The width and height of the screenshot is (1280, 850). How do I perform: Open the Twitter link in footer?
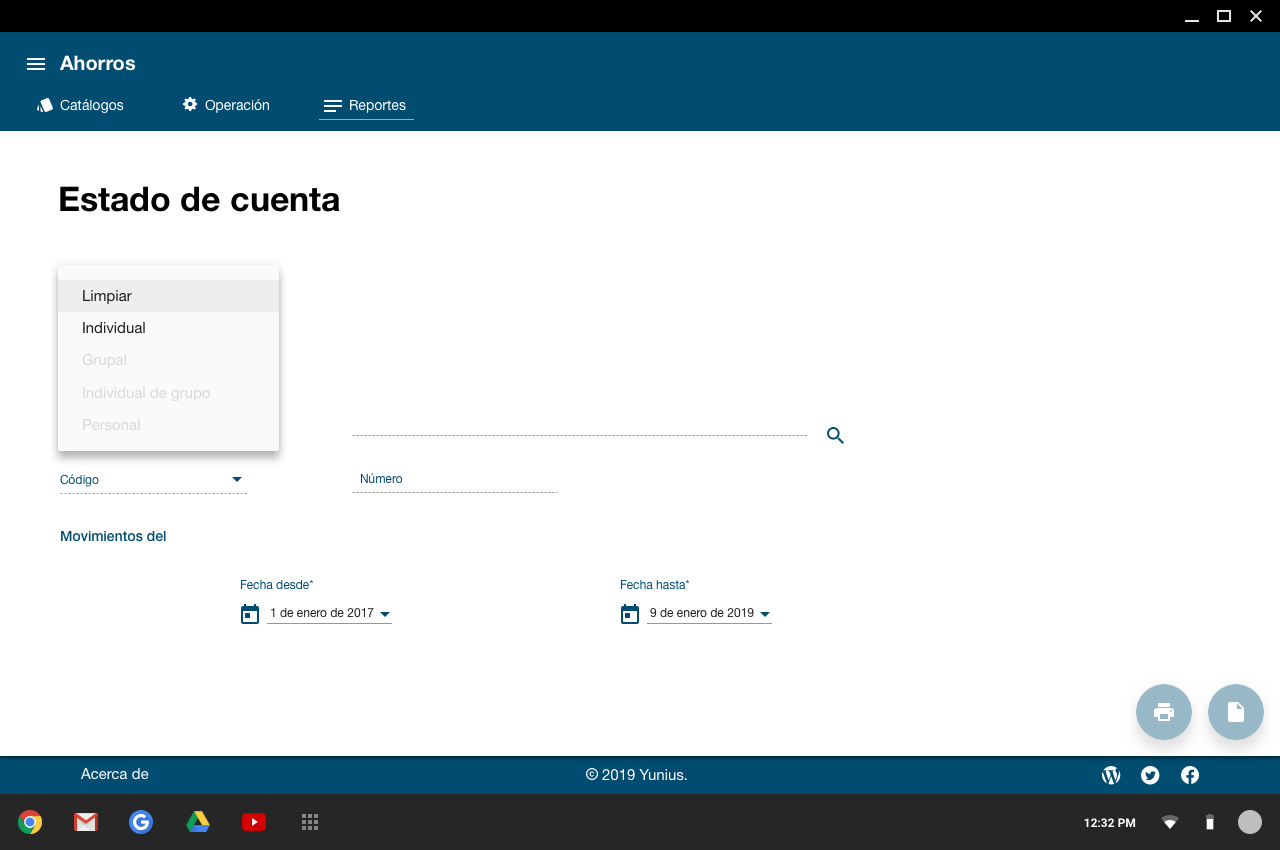click(x=1150, y=775)
